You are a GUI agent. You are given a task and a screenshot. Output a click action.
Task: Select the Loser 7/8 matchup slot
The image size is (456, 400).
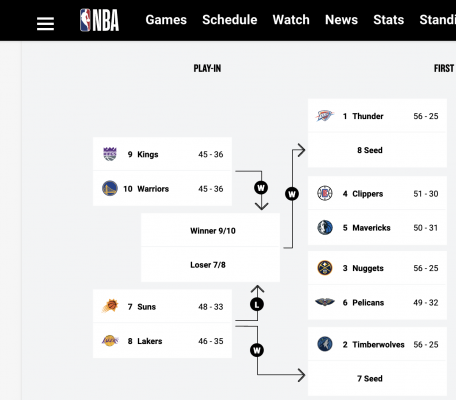tap(210, 265)
